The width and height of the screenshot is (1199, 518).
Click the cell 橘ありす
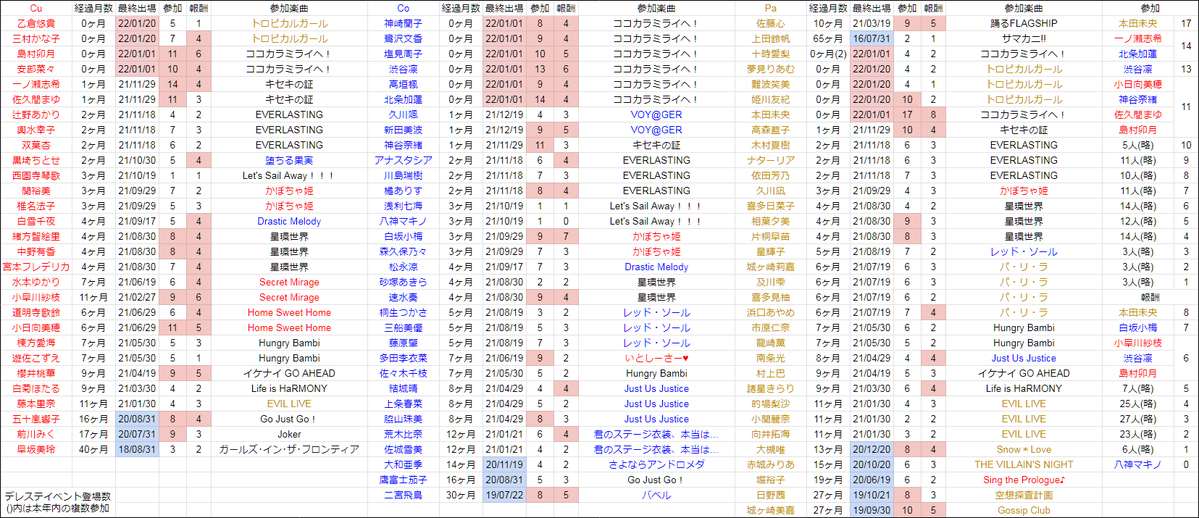tap(403, 191)
